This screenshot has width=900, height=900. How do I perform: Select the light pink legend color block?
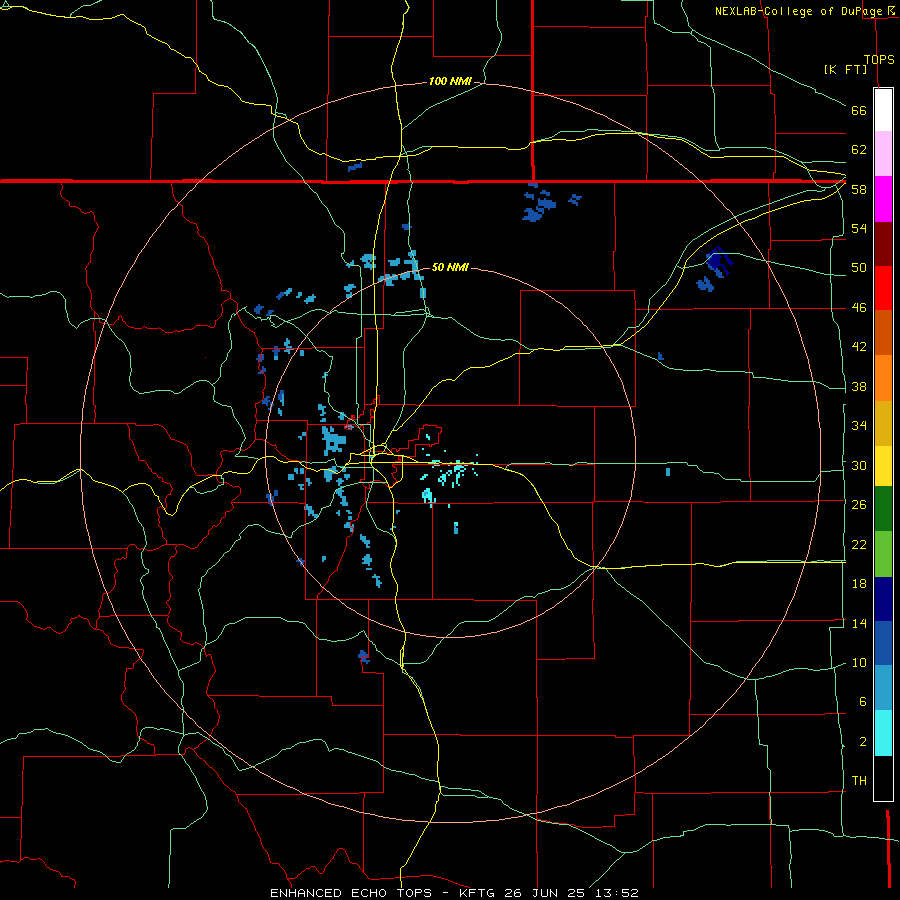[883, 154]
